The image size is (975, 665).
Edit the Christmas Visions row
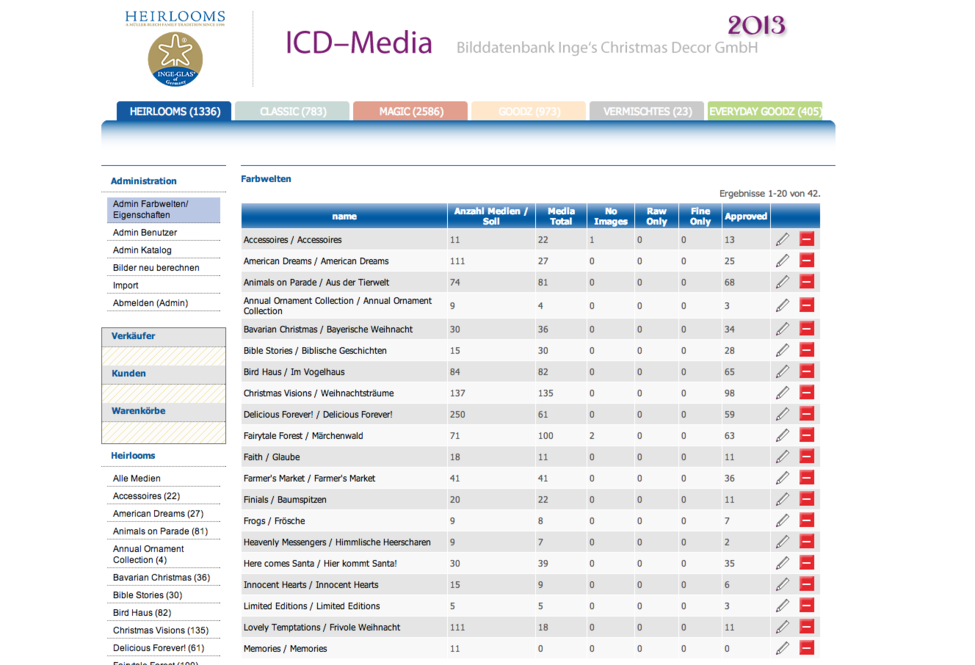click(782, 393)
